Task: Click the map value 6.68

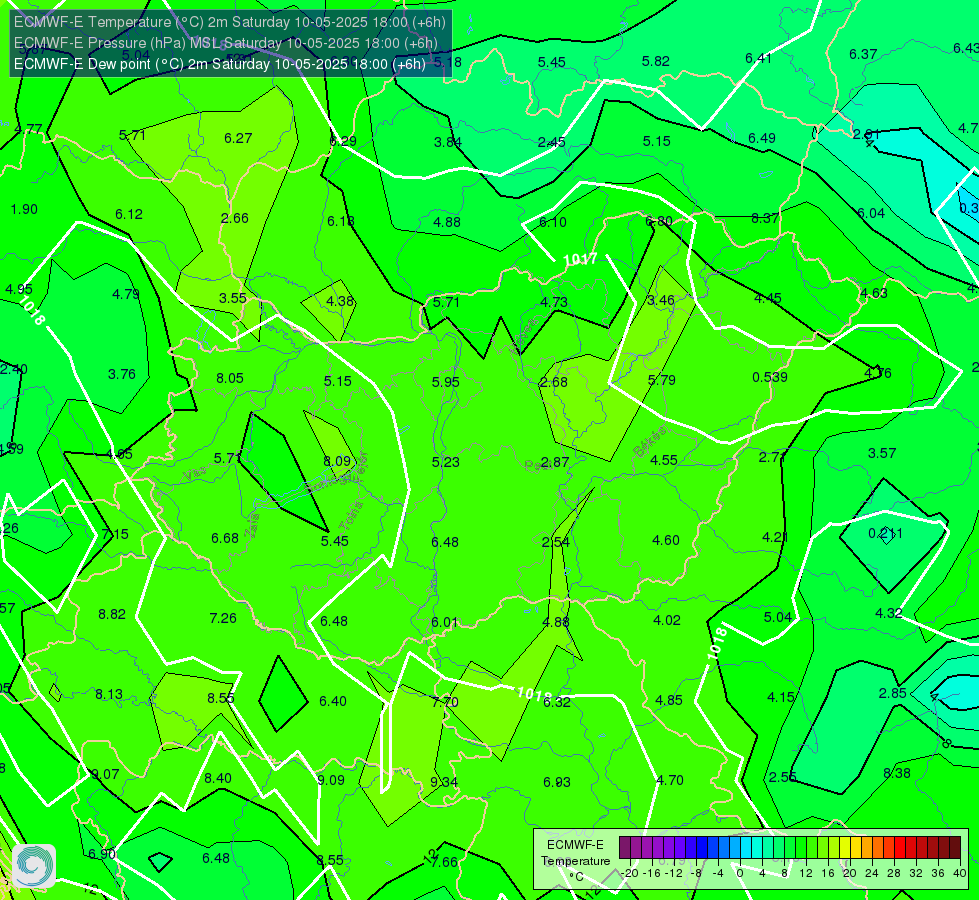Action: tap(225, 538)
